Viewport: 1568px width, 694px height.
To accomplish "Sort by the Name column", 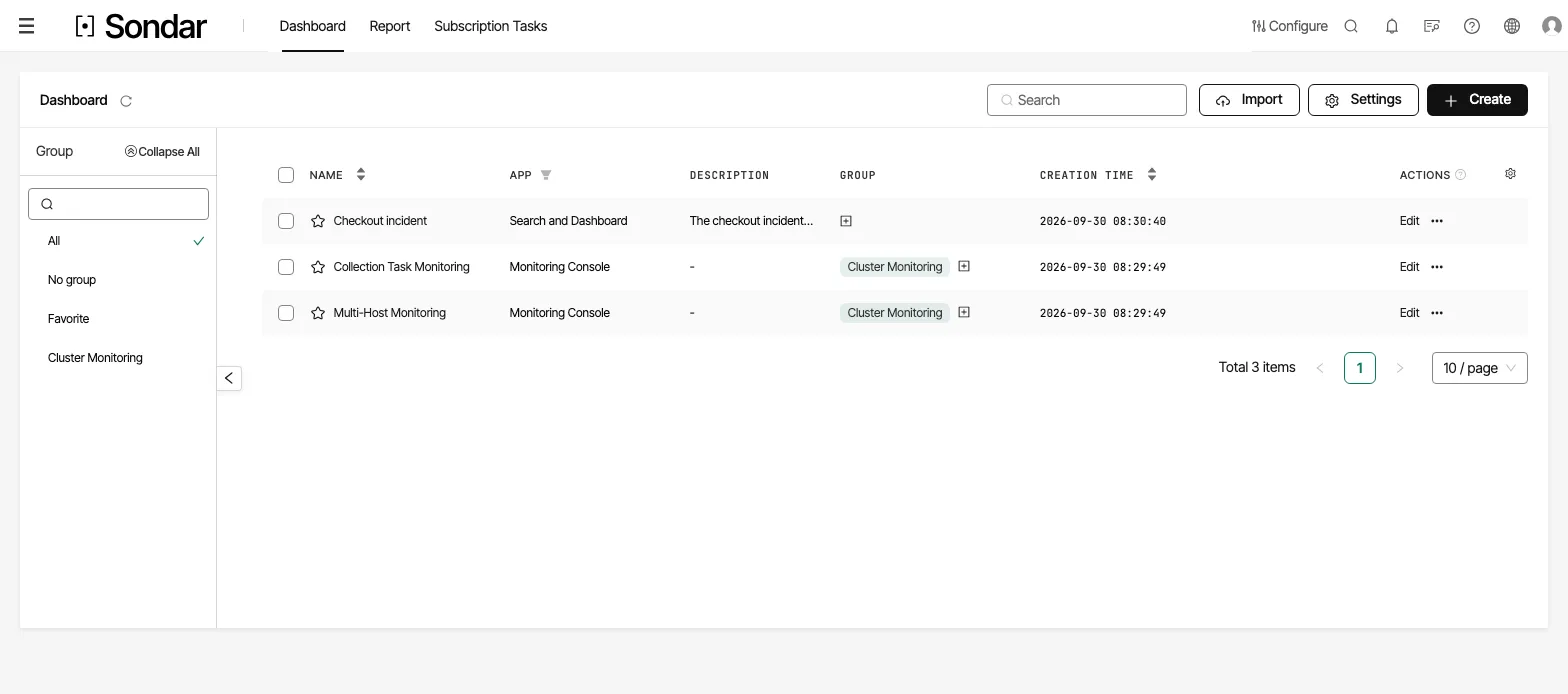I will click(361, 175).
